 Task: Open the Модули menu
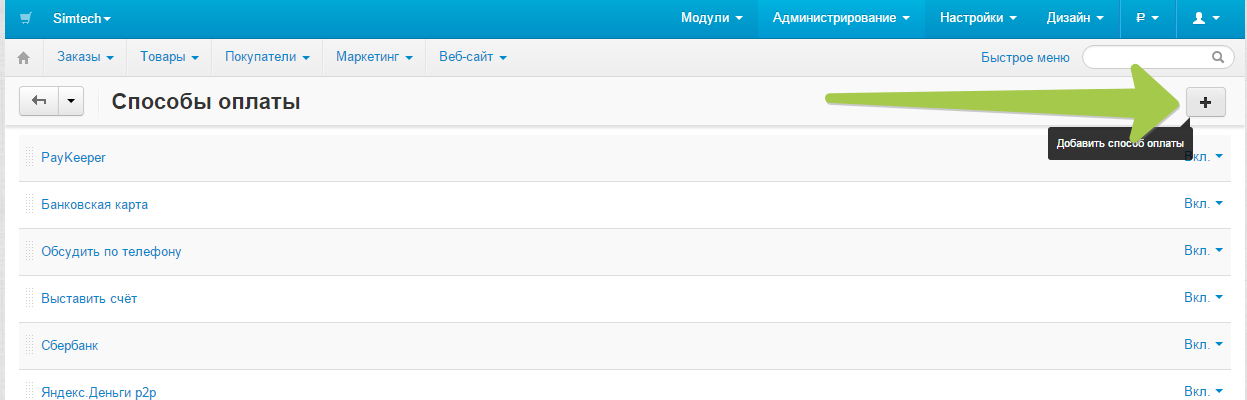(x=711, y=18)
